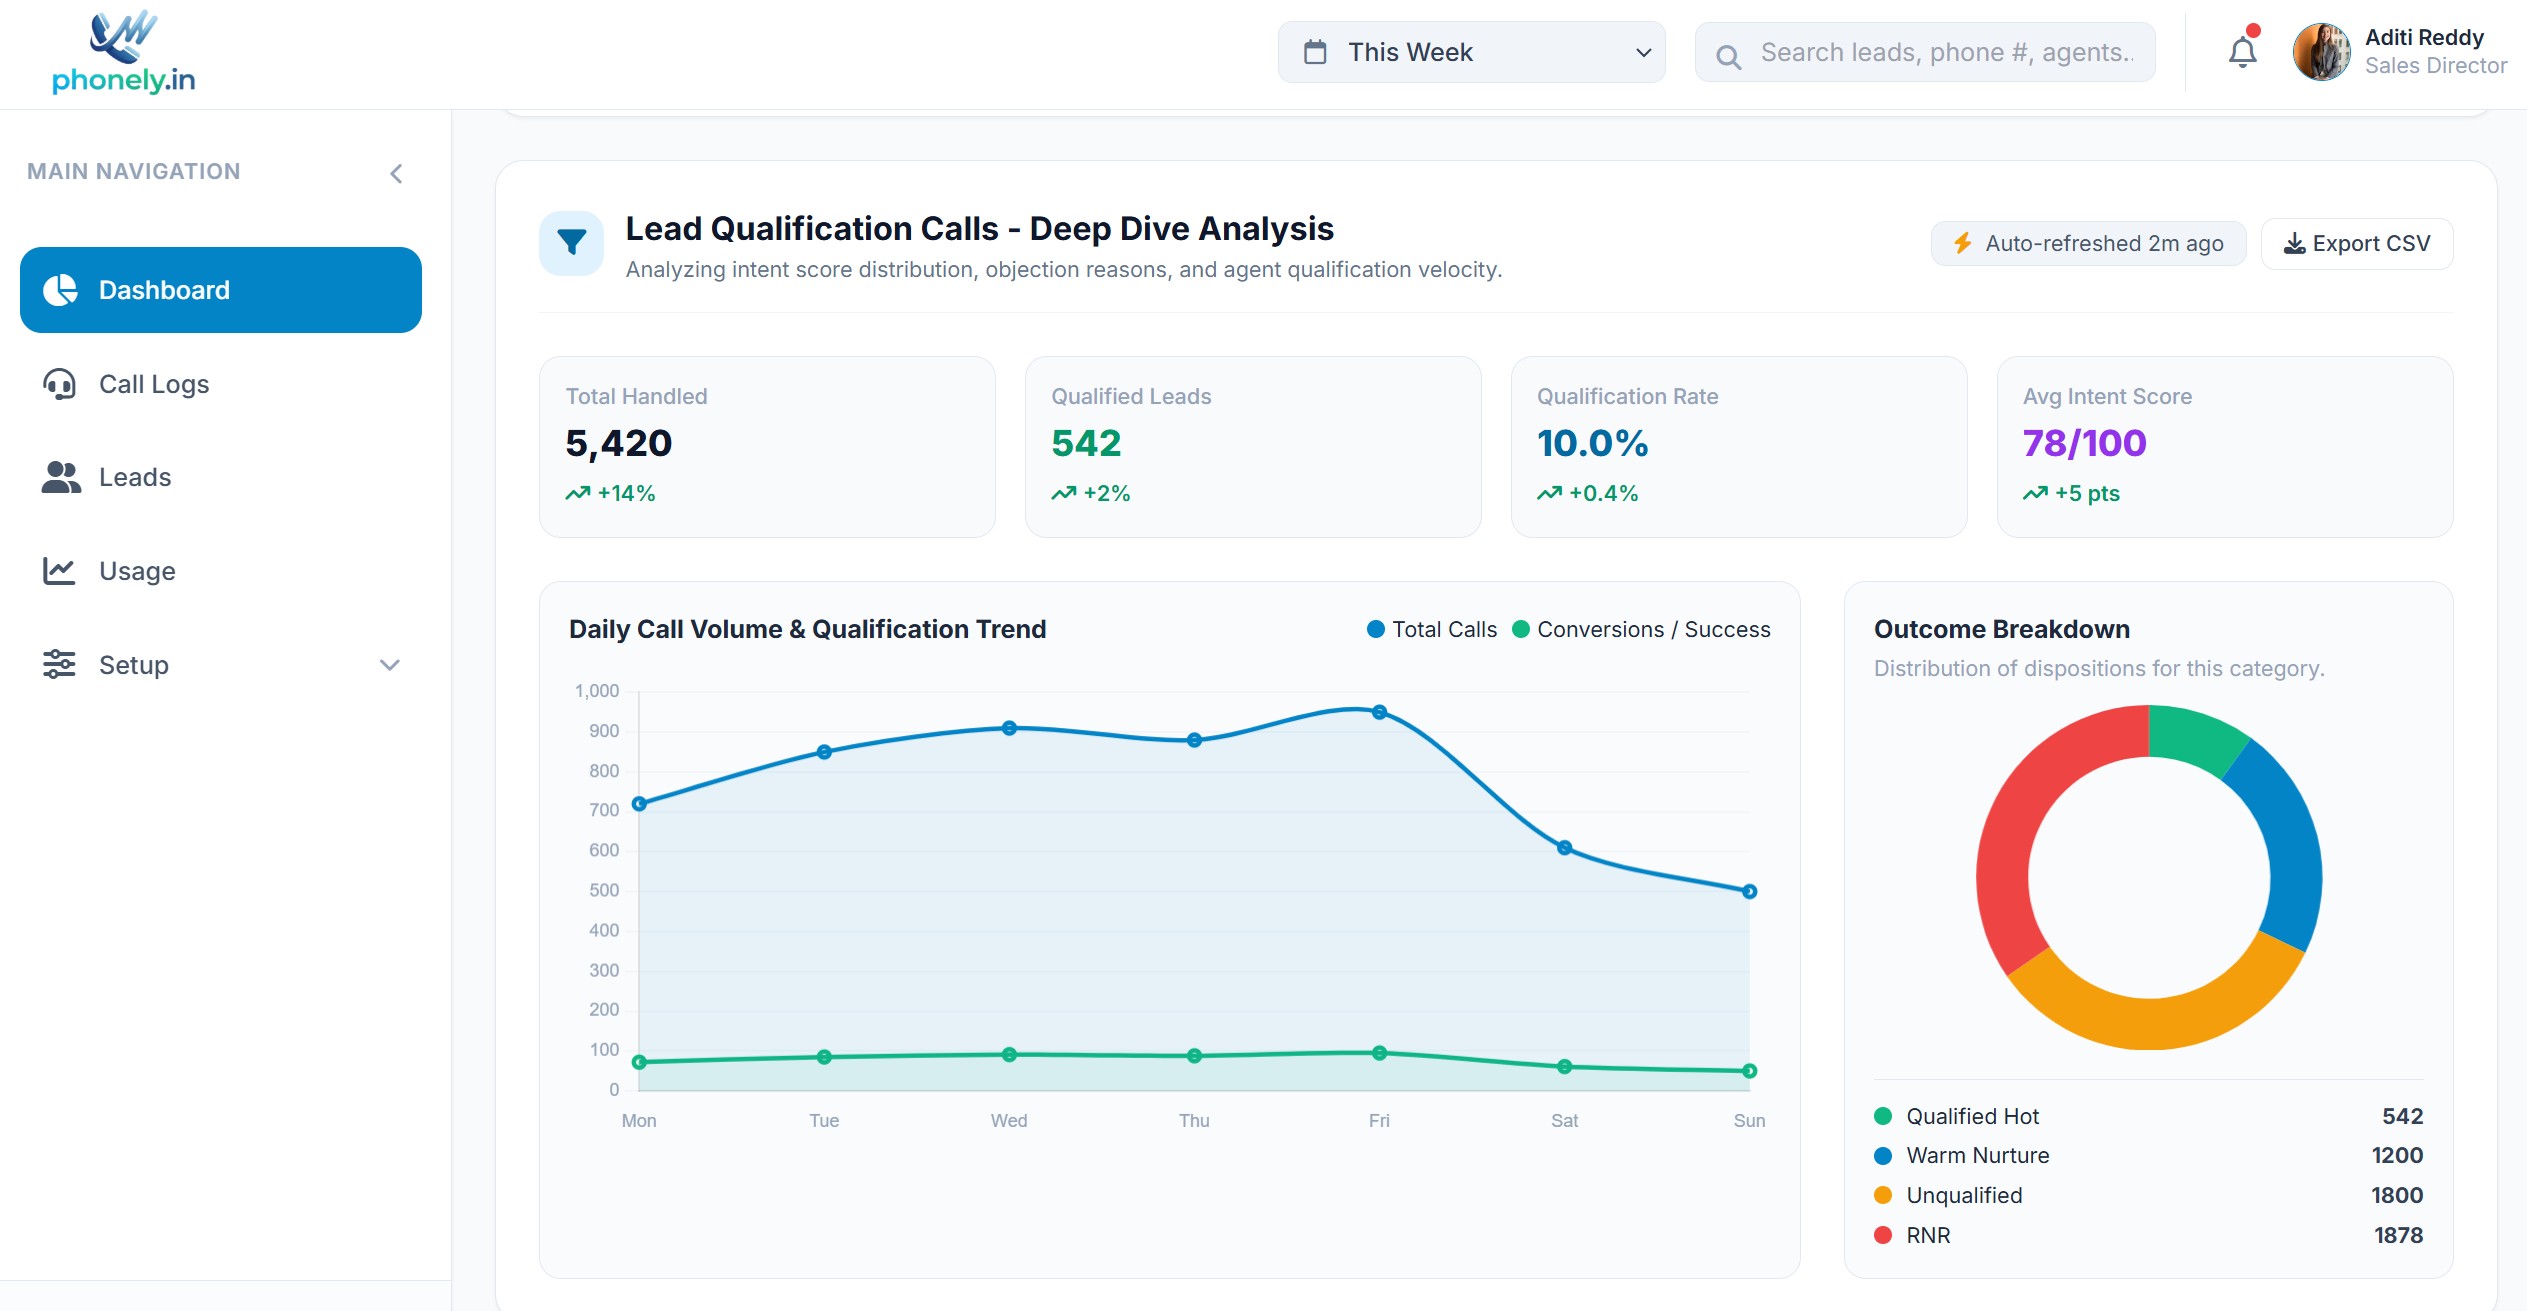Click the Auto-refreshed 2m ago badge
The image size is (2527, 1311).
2088,244
